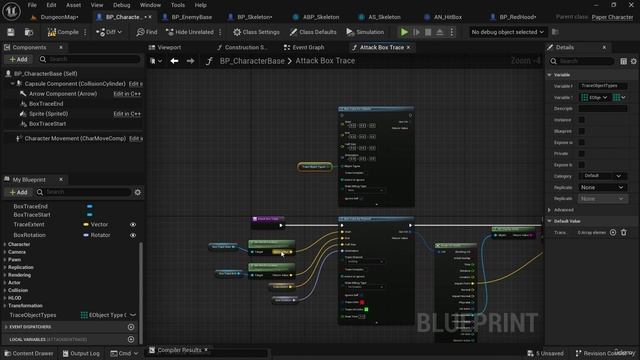Navigate forward in graph history

click(190, 61)
